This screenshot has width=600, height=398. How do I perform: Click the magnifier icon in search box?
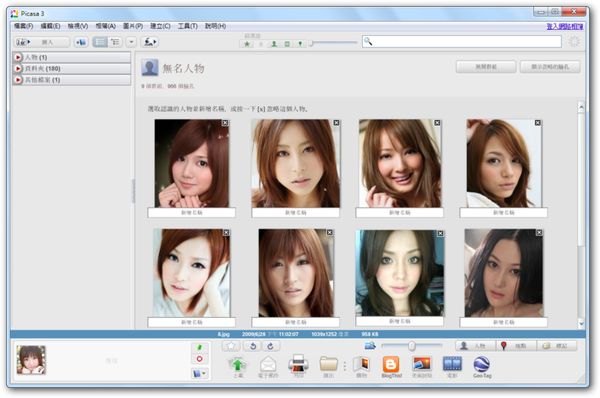click(368, 41)
